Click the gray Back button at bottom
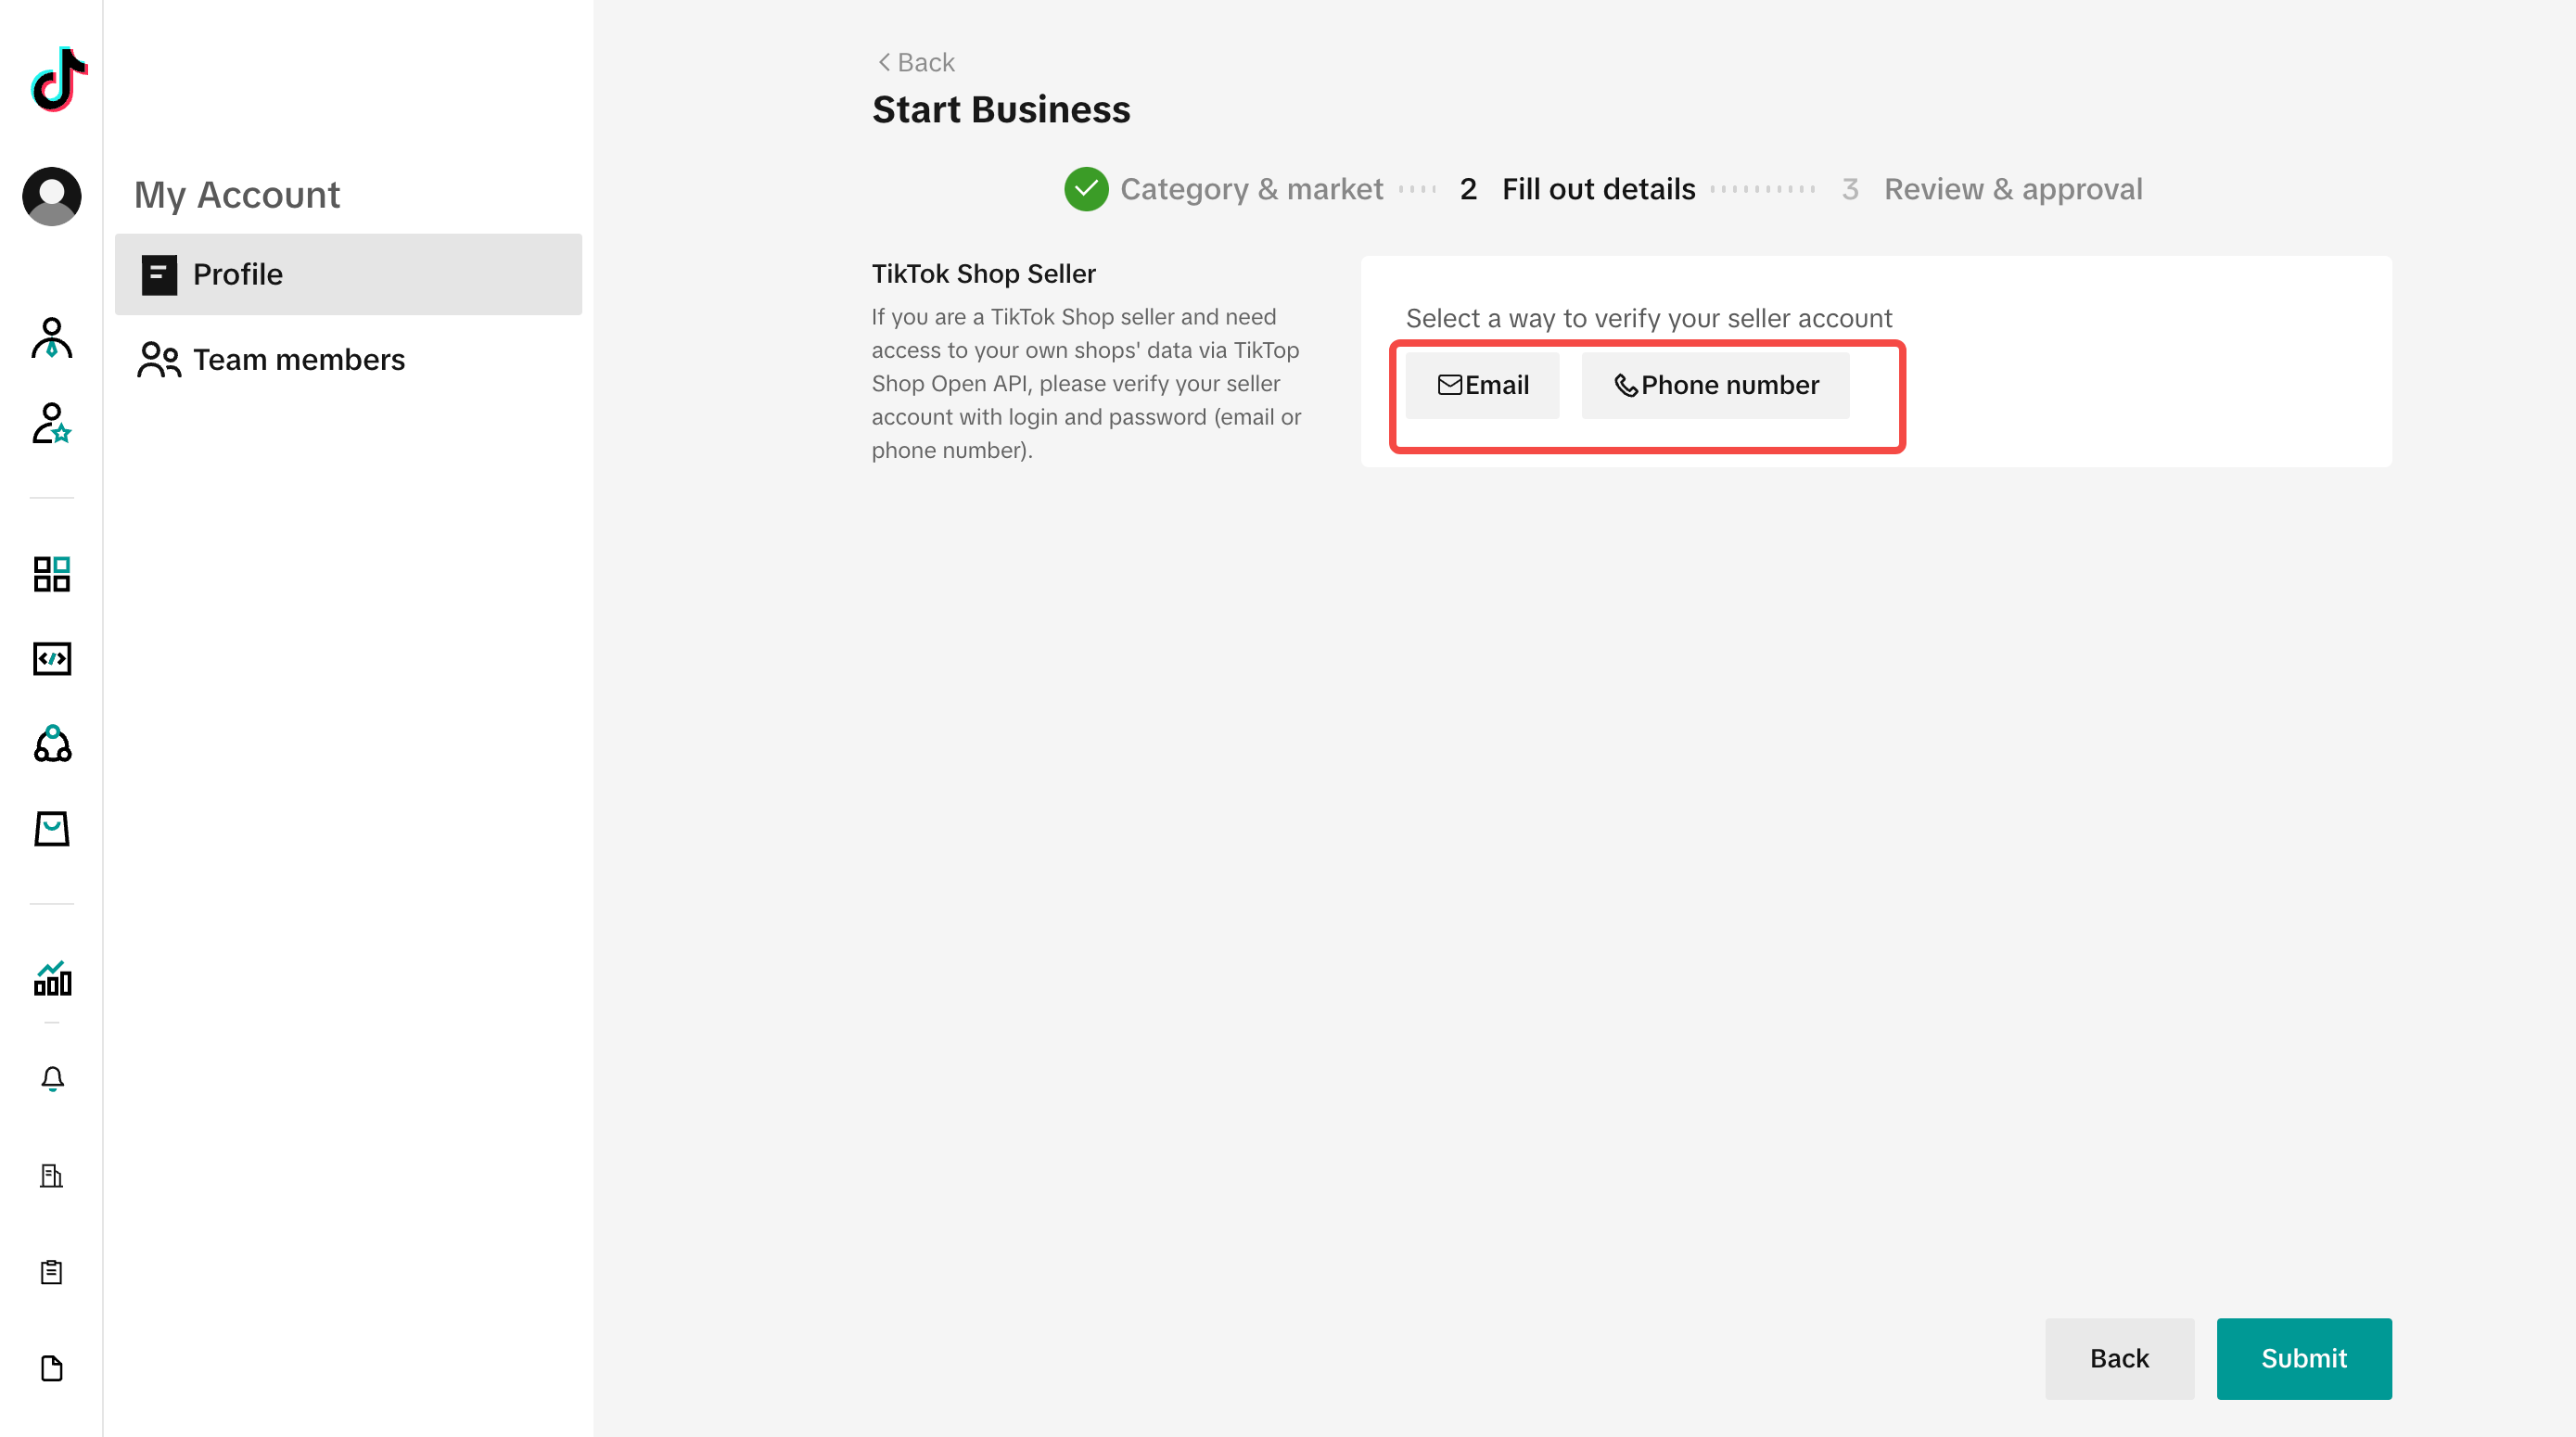 [x=2118, y=1358]
